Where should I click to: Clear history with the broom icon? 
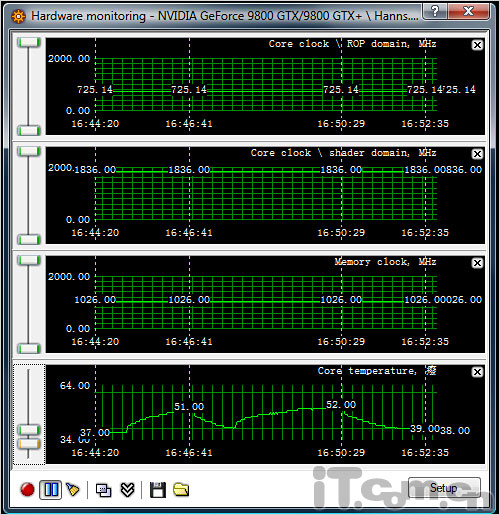[73, 489]
